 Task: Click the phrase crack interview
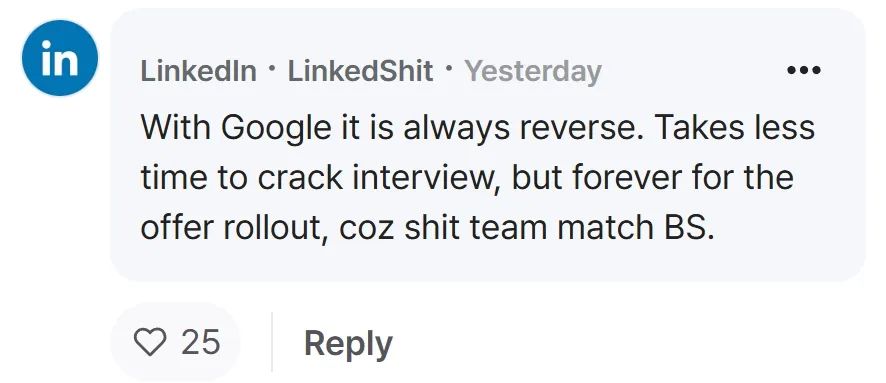coord(379,178)
